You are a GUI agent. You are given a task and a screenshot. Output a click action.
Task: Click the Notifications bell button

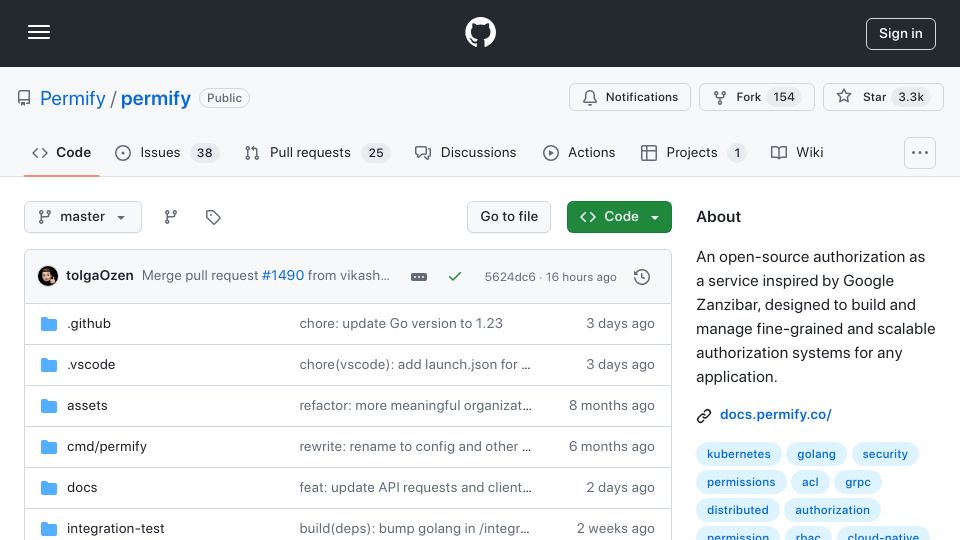[x=629, y=97]
